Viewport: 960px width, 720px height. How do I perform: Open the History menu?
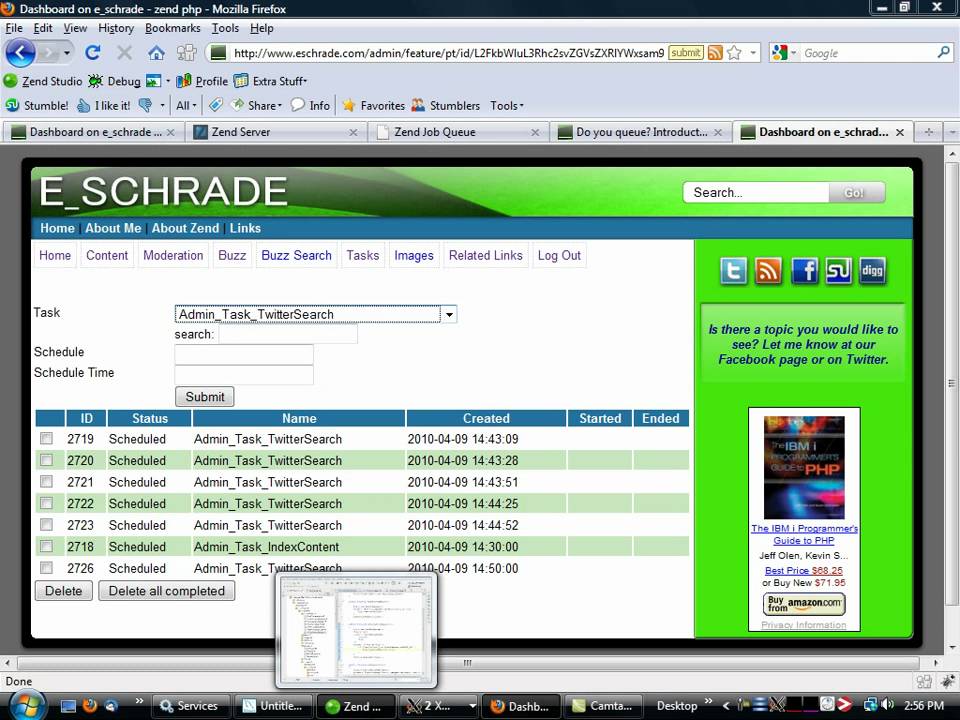coord(116,28)
